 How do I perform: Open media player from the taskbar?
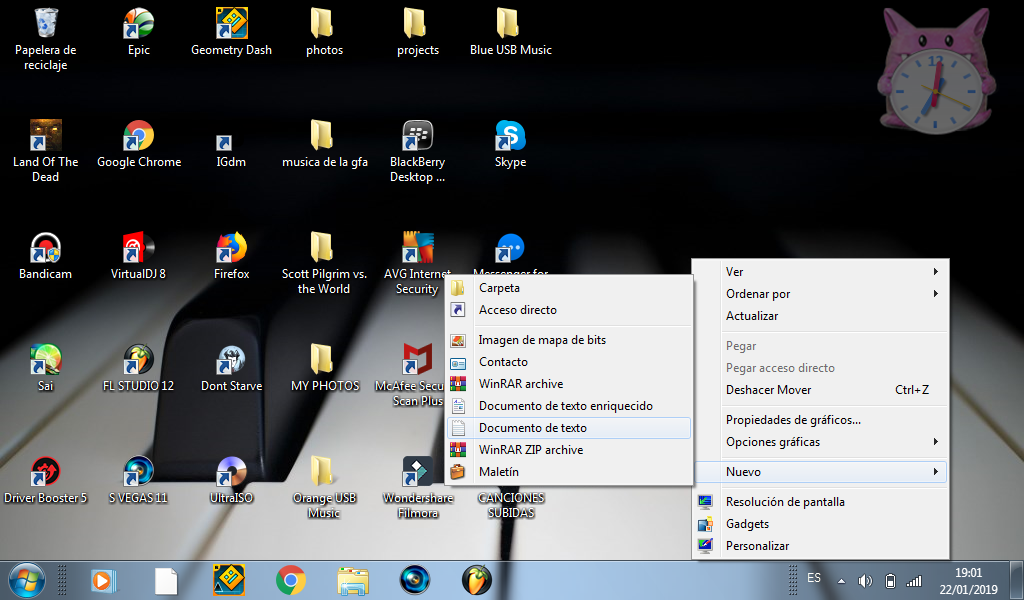click(x=103, y=580)
